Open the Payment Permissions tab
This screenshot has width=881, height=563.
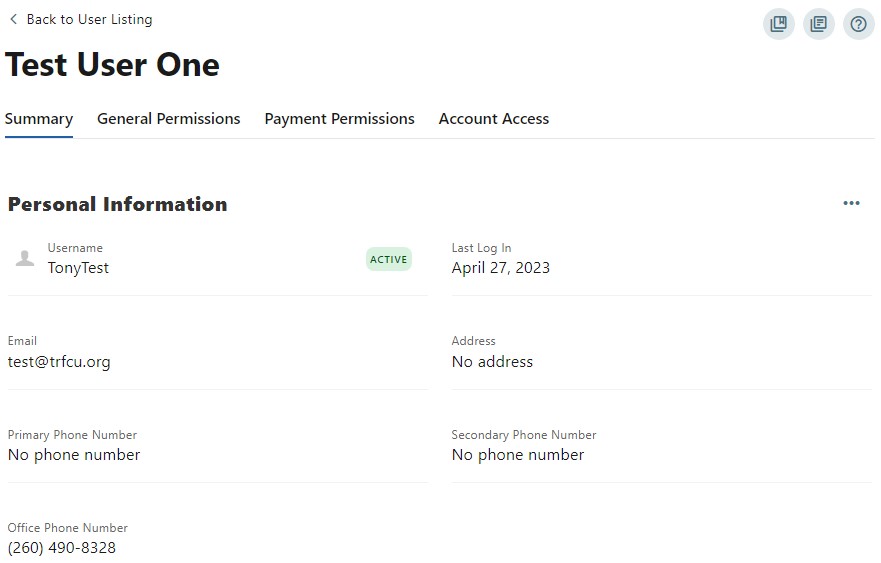tap(339, 119)
